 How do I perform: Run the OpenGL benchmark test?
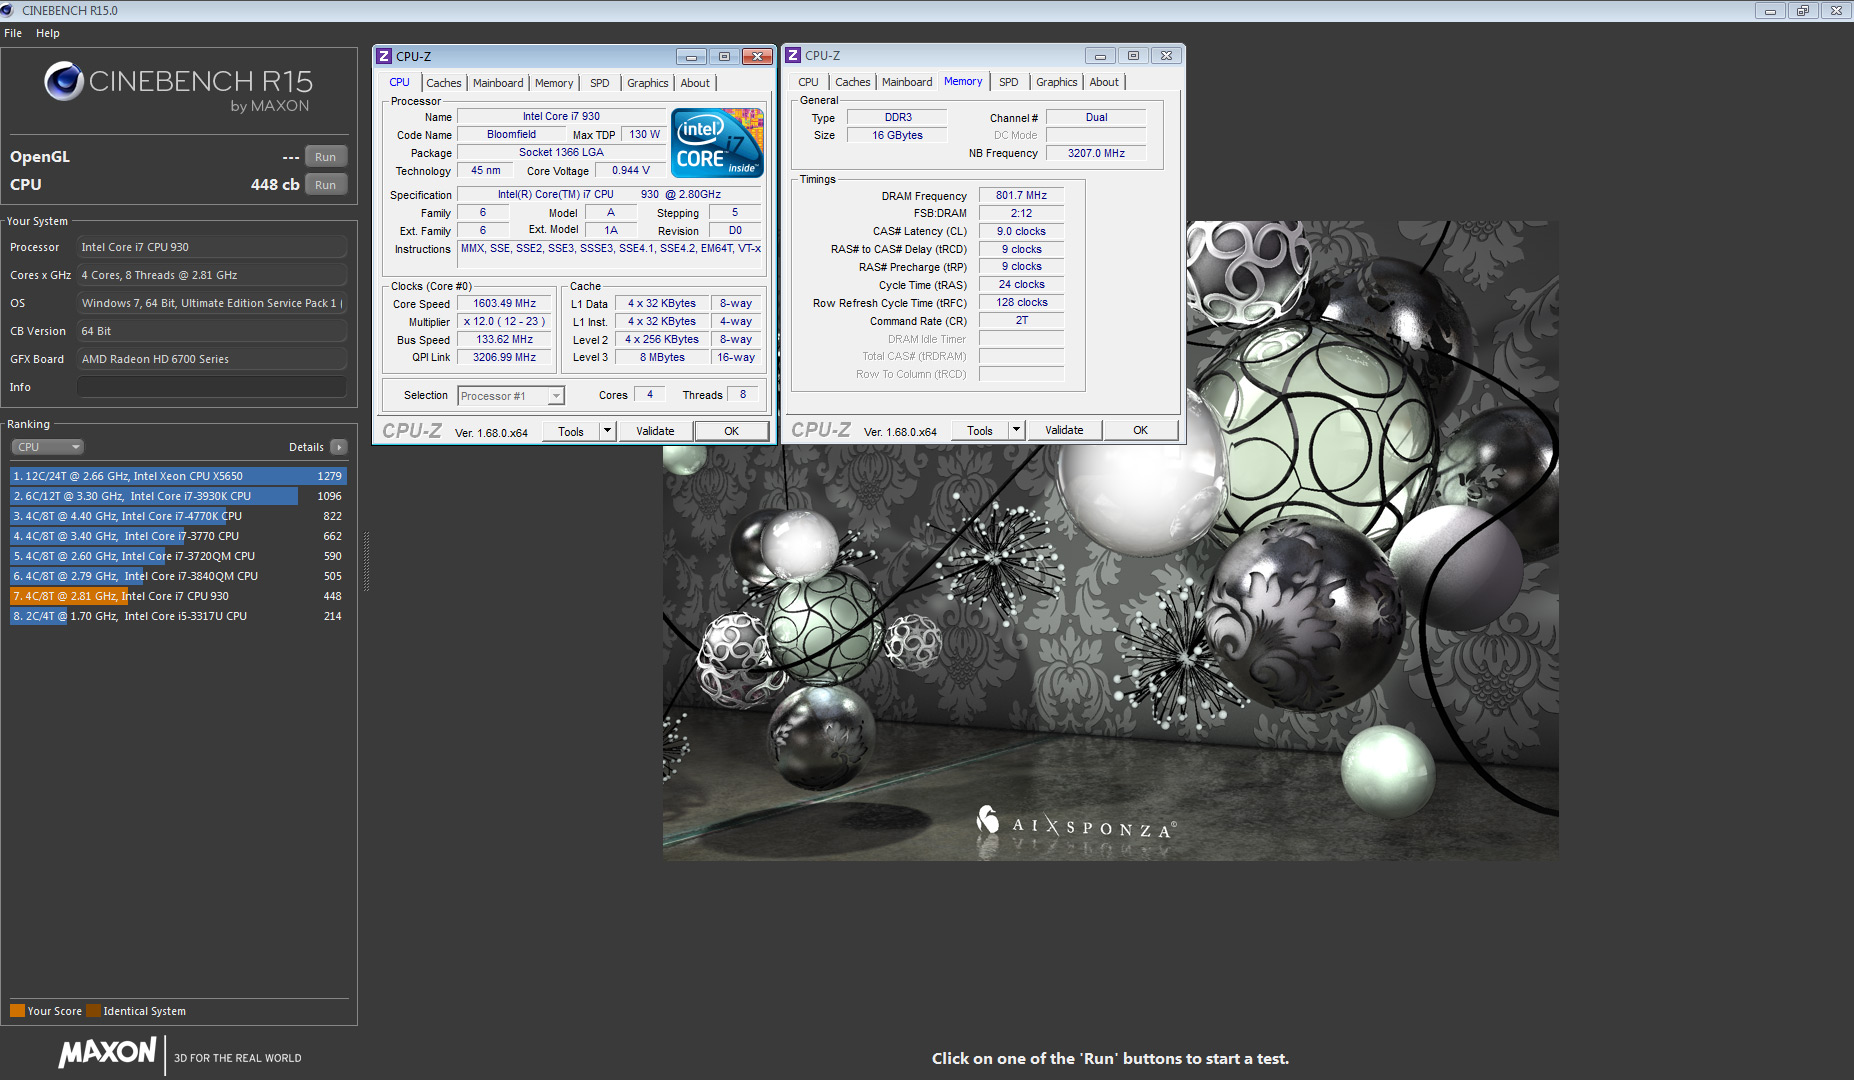[326, 157]
